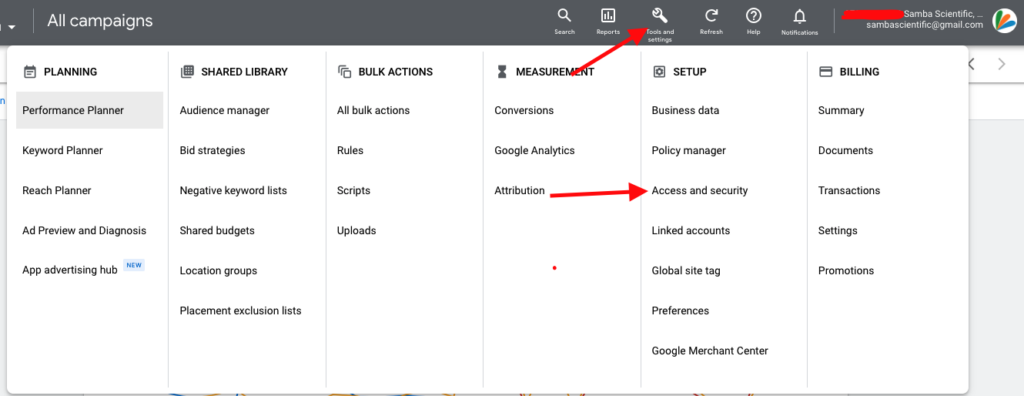
Task: Click the Shared Library grid icon
Action: (x=187, y=72)
